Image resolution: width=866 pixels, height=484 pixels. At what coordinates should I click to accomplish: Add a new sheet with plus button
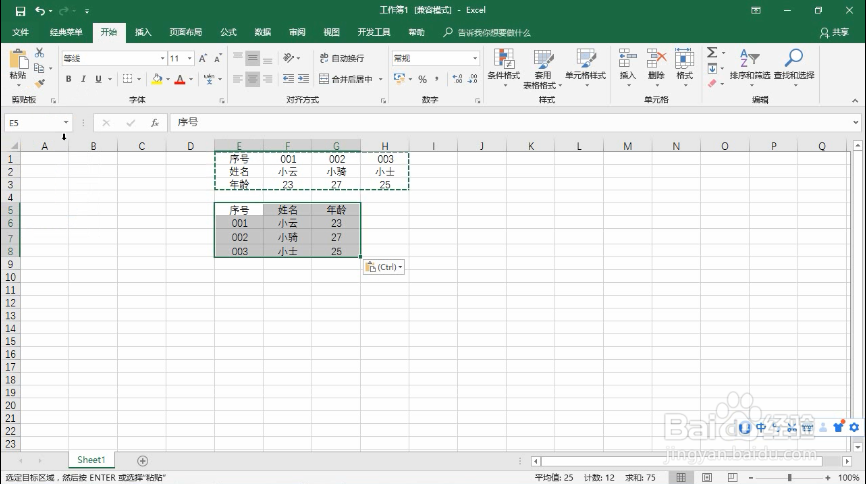pos(142,461)
